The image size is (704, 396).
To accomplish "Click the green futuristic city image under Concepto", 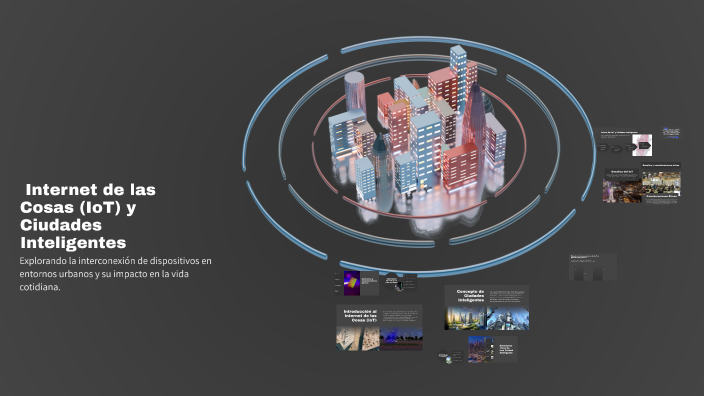I will [x=465, y=318].
